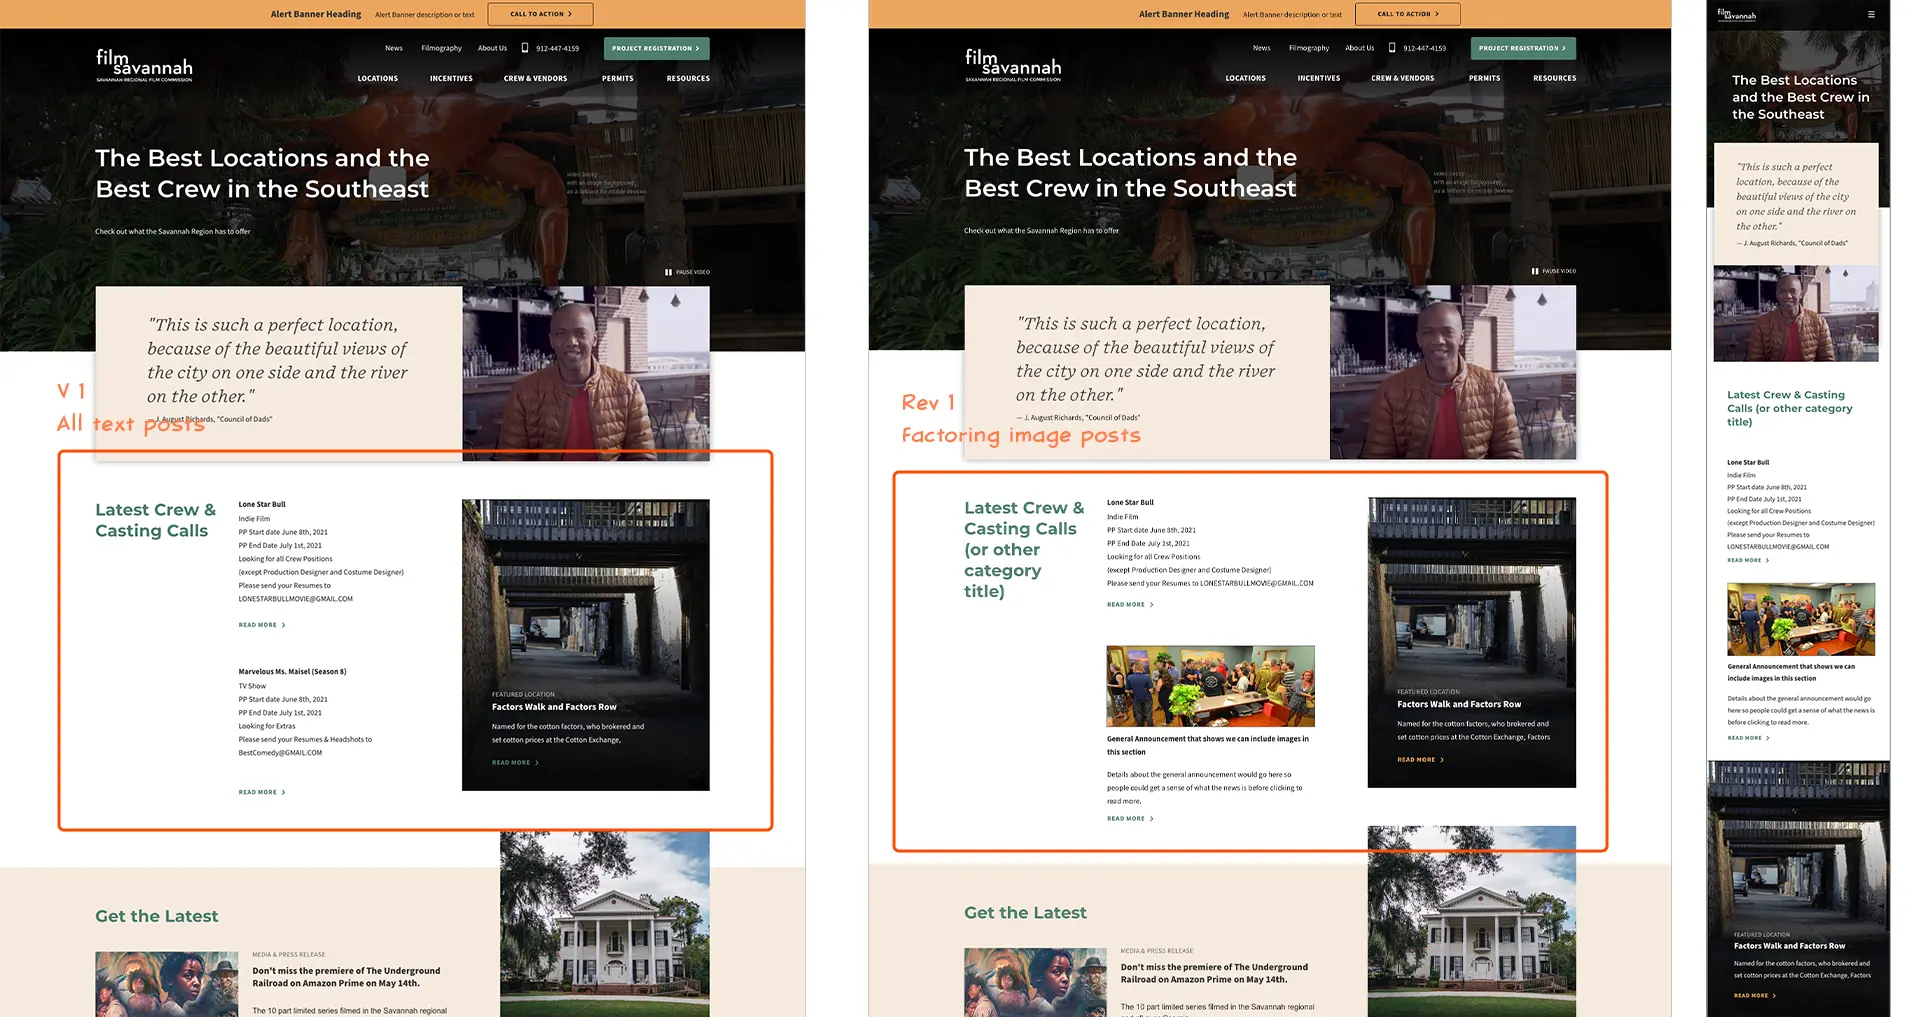Click the phone icon in the V1 mockup header

525,48
